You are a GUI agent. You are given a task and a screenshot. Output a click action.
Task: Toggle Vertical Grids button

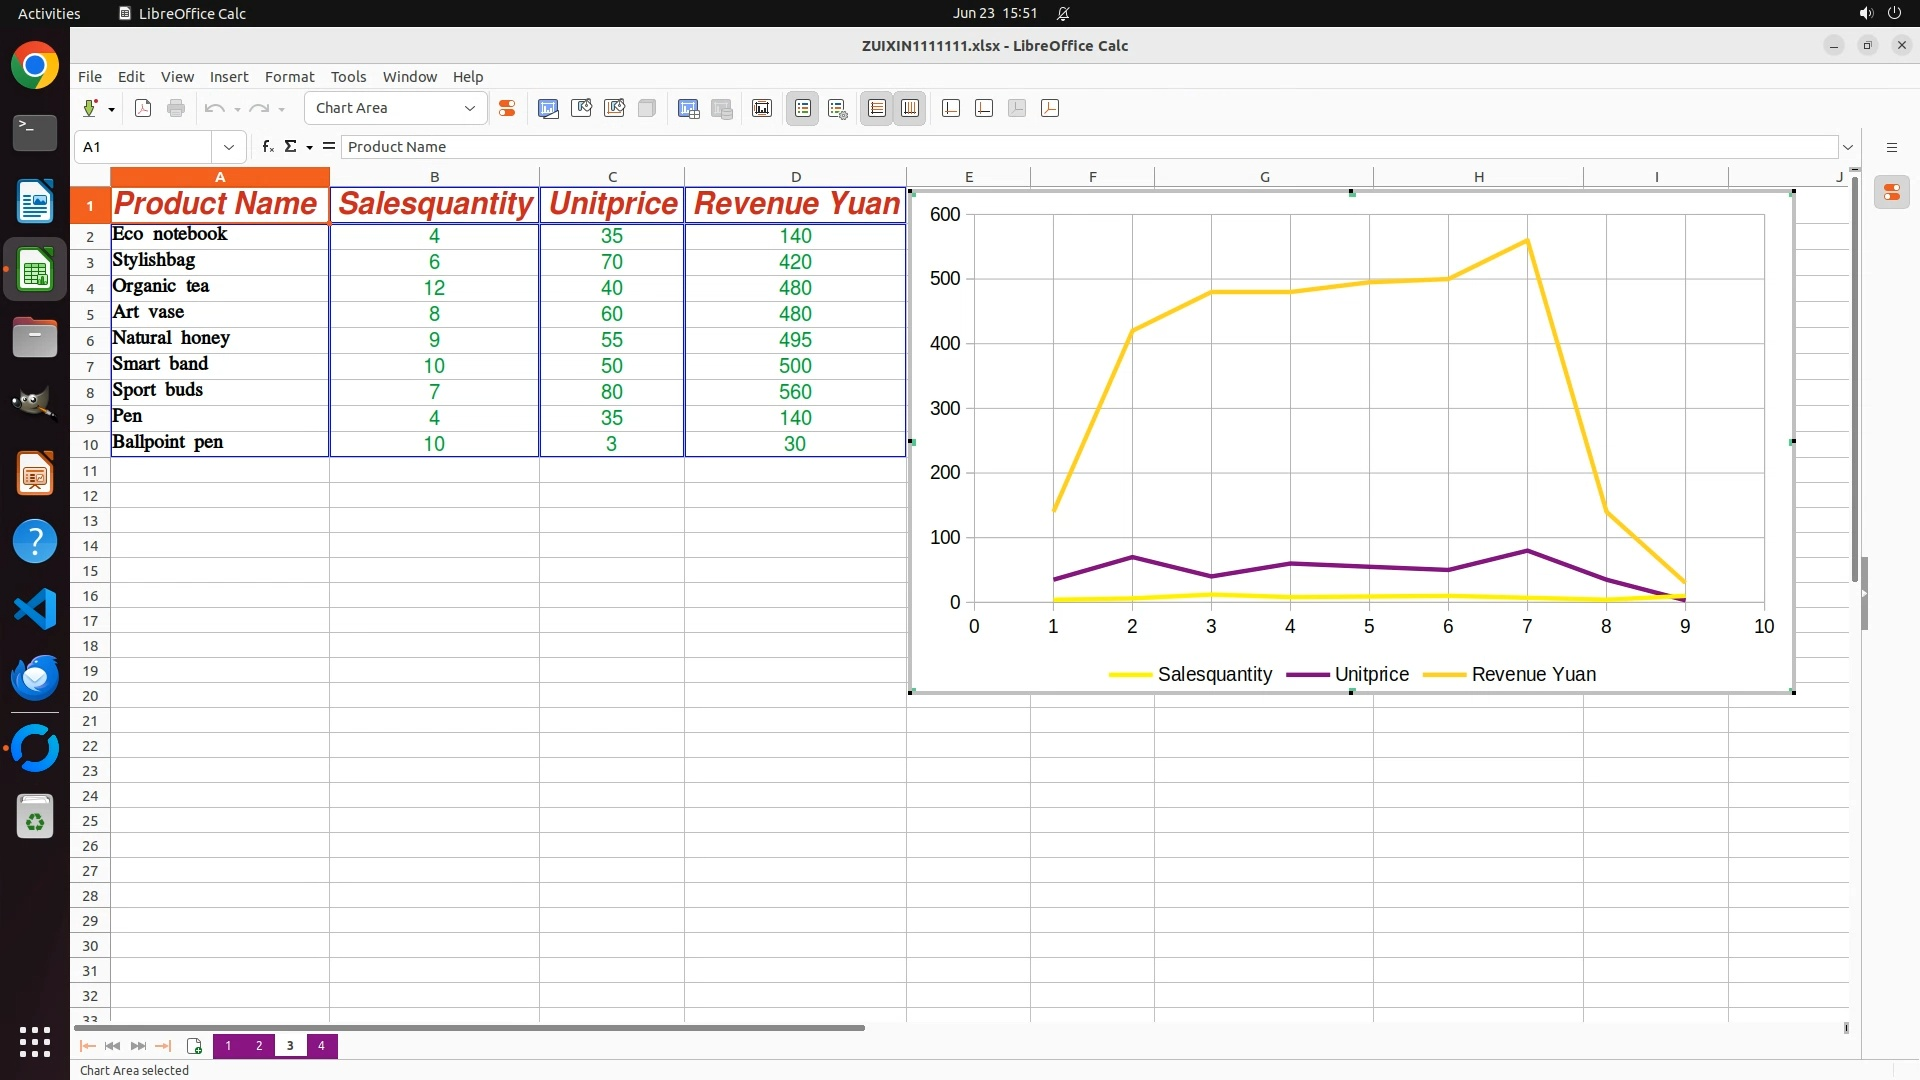[910, 108]
